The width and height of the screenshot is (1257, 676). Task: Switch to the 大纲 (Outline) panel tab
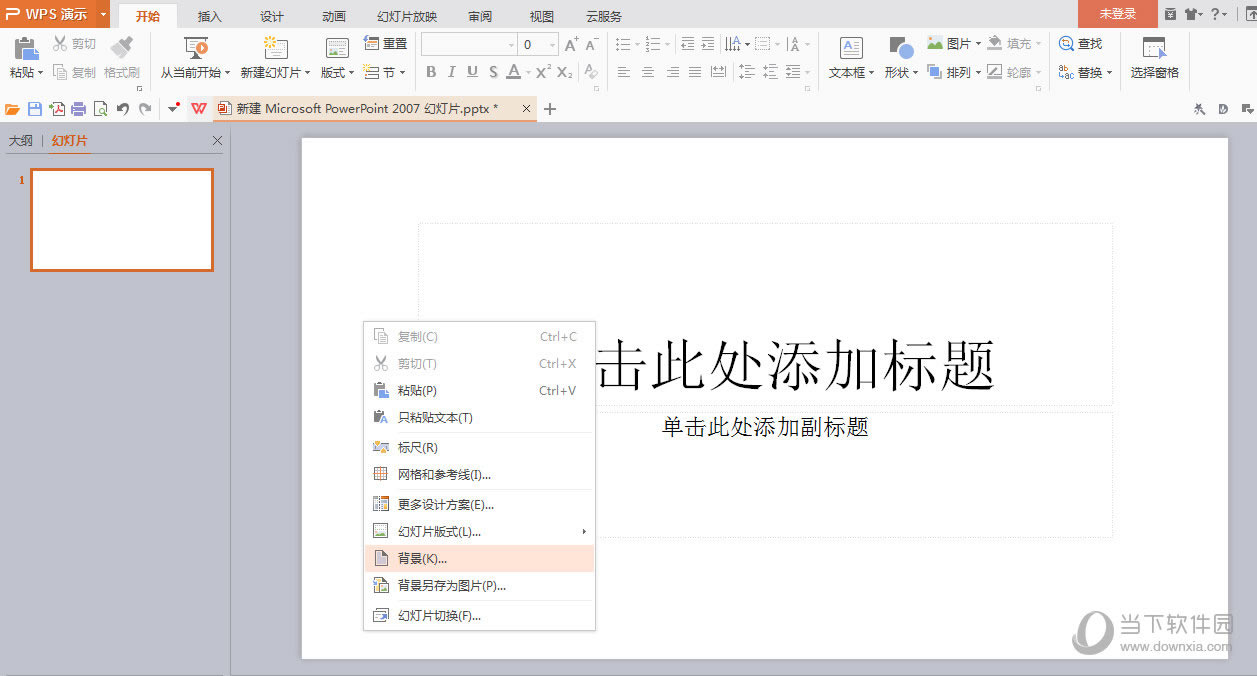(21, 141)
